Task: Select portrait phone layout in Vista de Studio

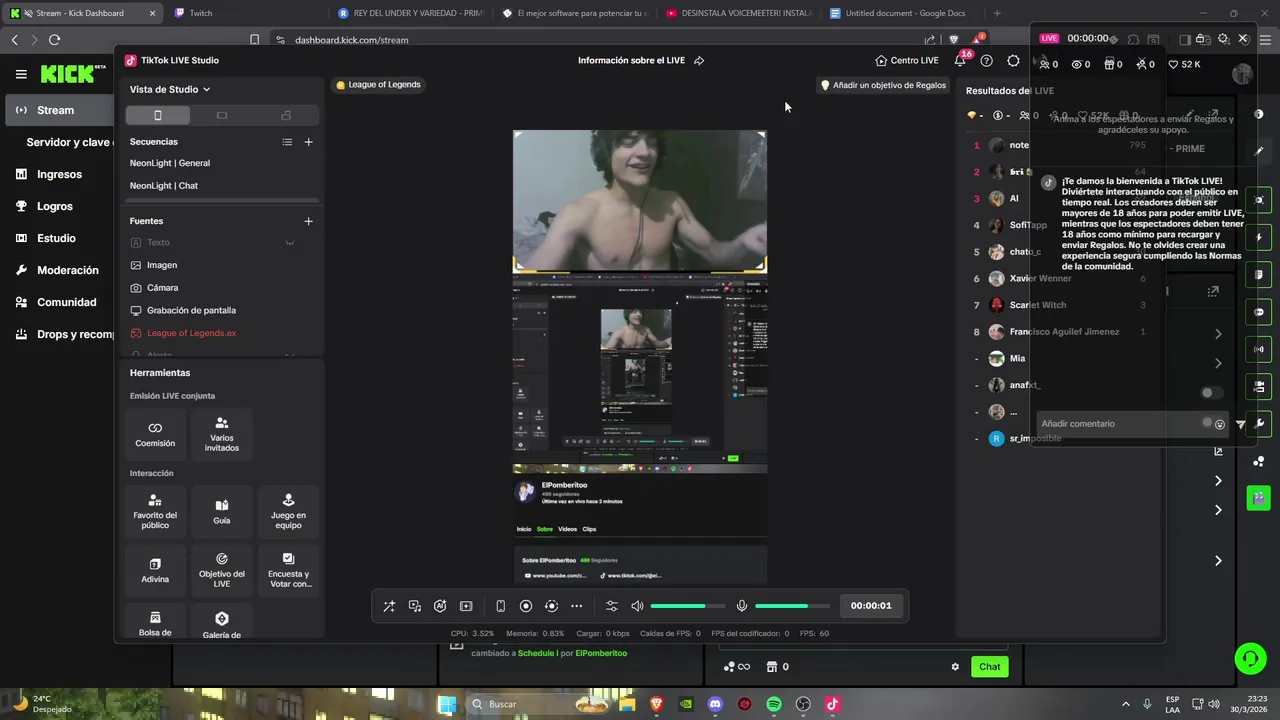Action: (158, 115)
